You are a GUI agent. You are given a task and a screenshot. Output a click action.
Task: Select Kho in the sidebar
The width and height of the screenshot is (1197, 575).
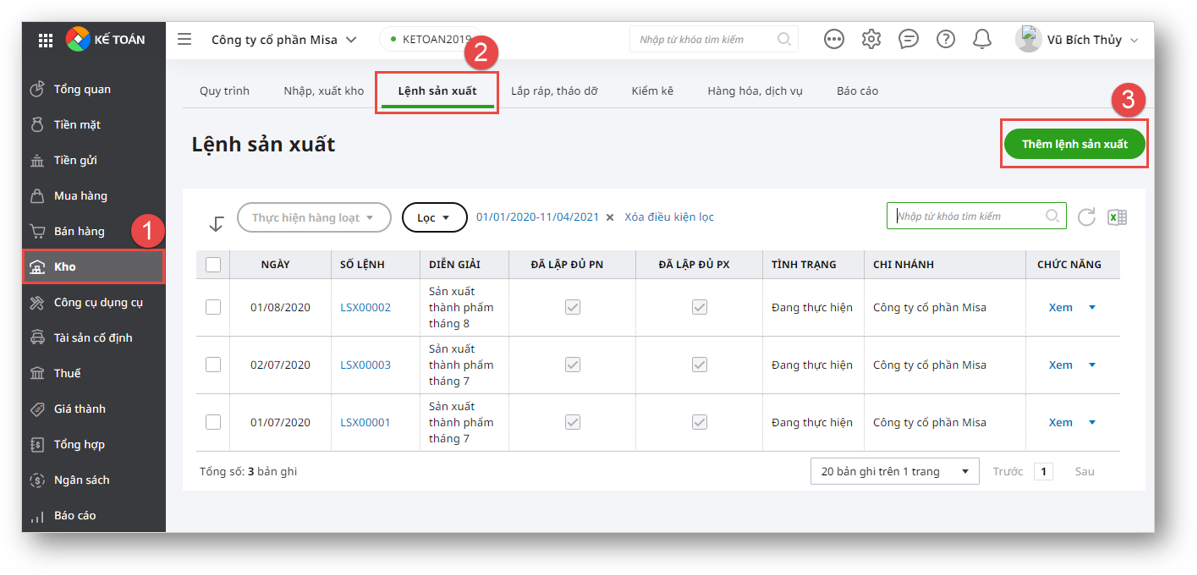coord(94,267)
